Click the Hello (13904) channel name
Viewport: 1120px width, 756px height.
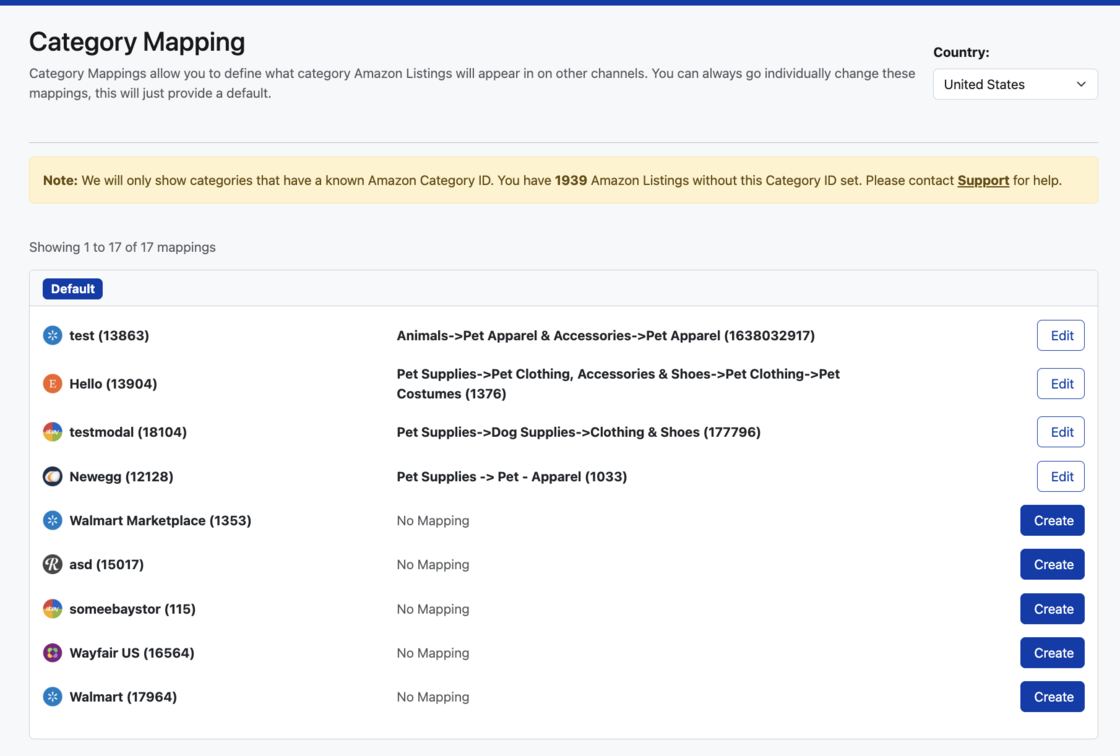[x=113, y=384]
